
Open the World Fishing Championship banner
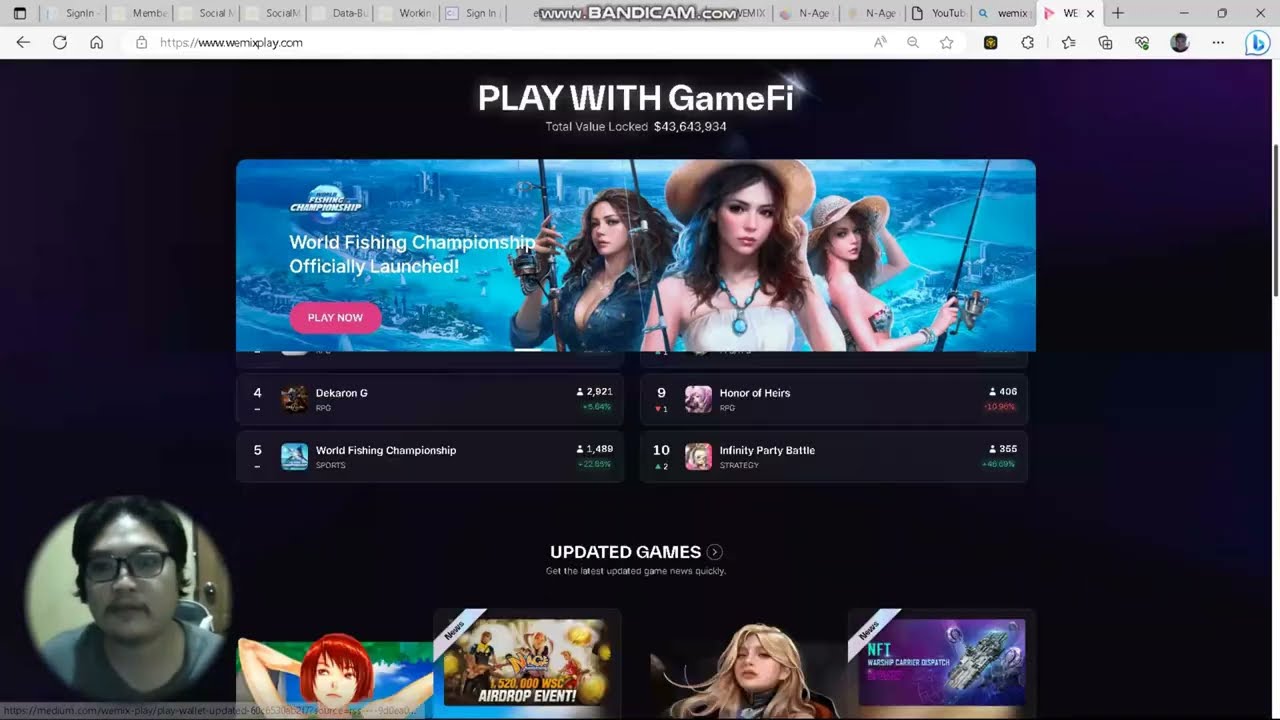tap(636, 255)
